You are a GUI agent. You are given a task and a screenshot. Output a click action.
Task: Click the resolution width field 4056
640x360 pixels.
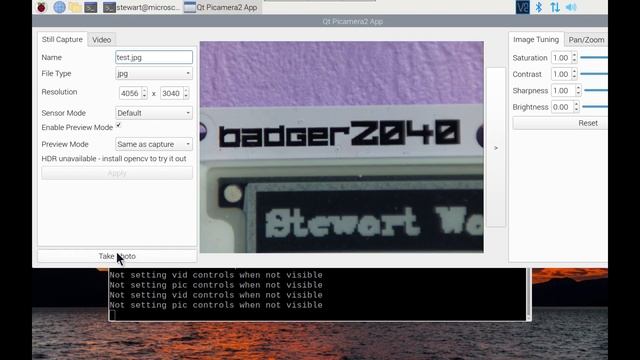coord(130,93)
